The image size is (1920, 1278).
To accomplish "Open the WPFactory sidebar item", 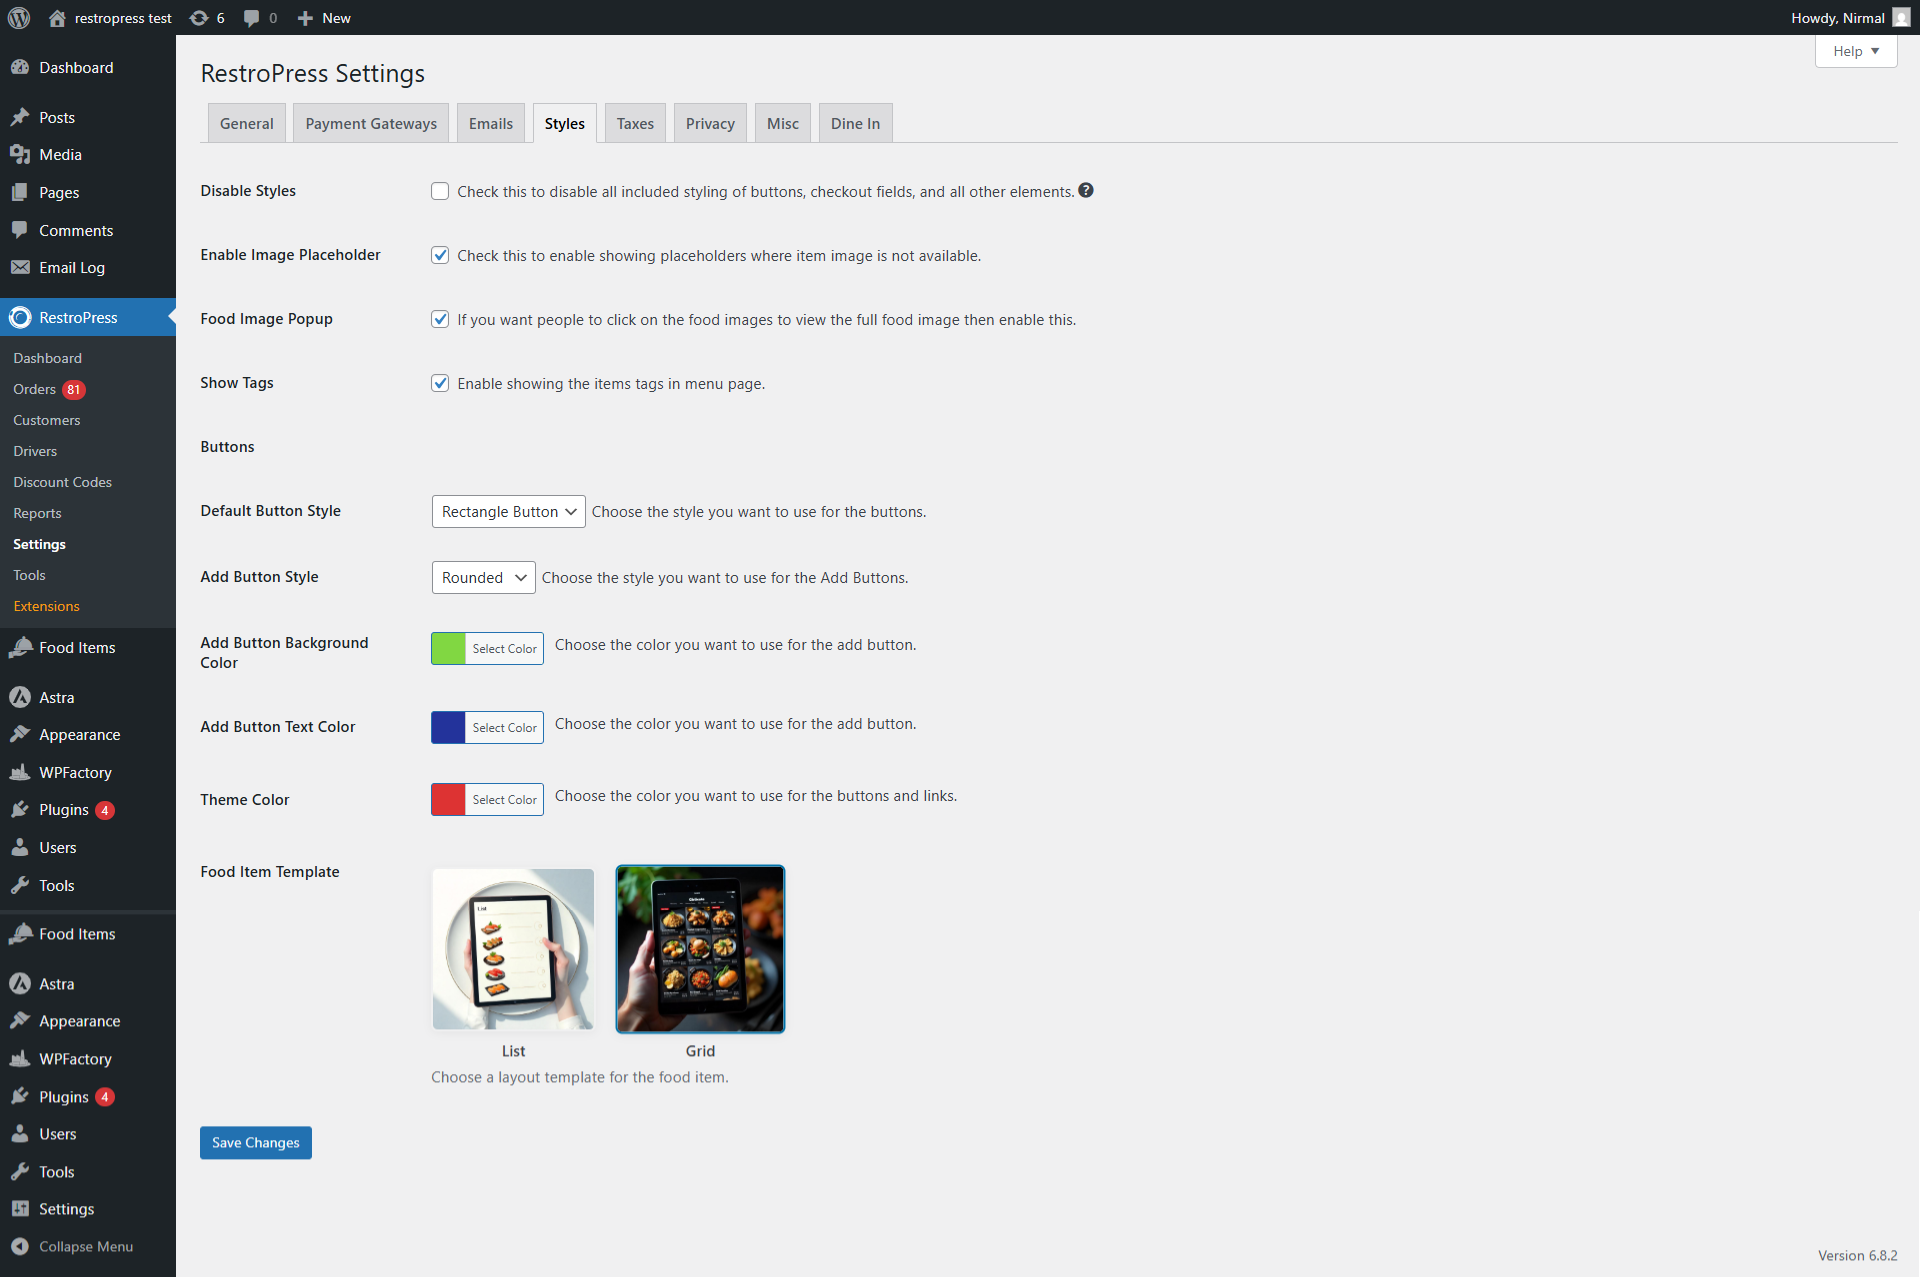I will tap(75, 772).
